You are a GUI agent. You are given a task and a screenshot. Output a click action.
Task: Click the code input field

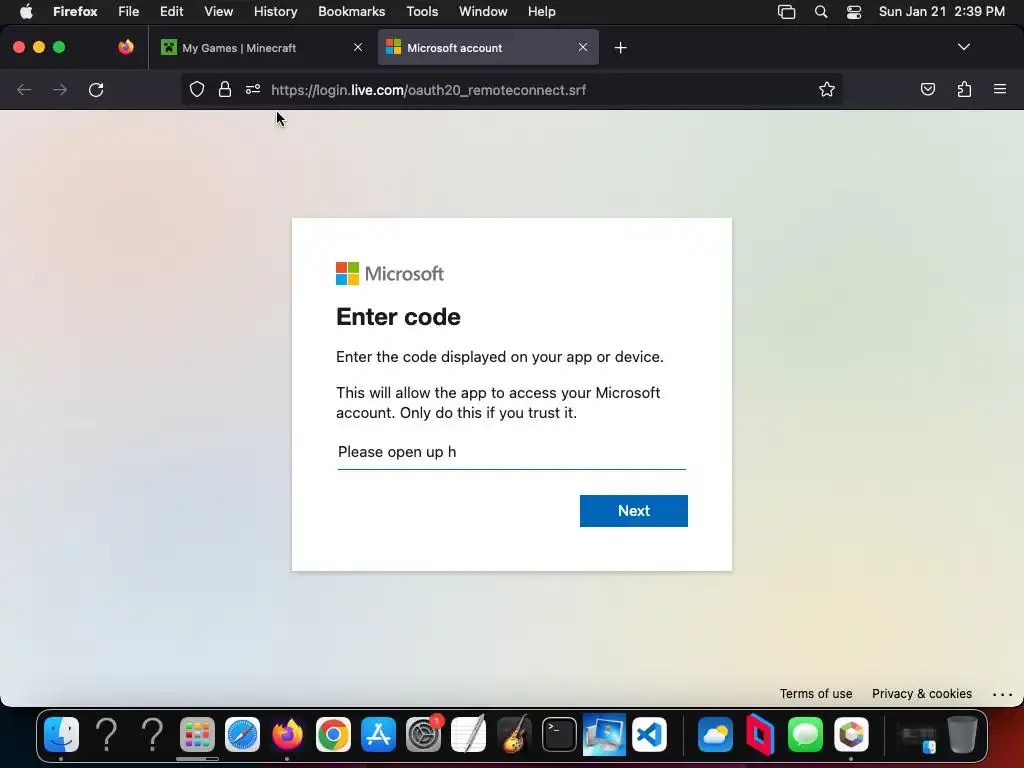click(x=511, y=452)
